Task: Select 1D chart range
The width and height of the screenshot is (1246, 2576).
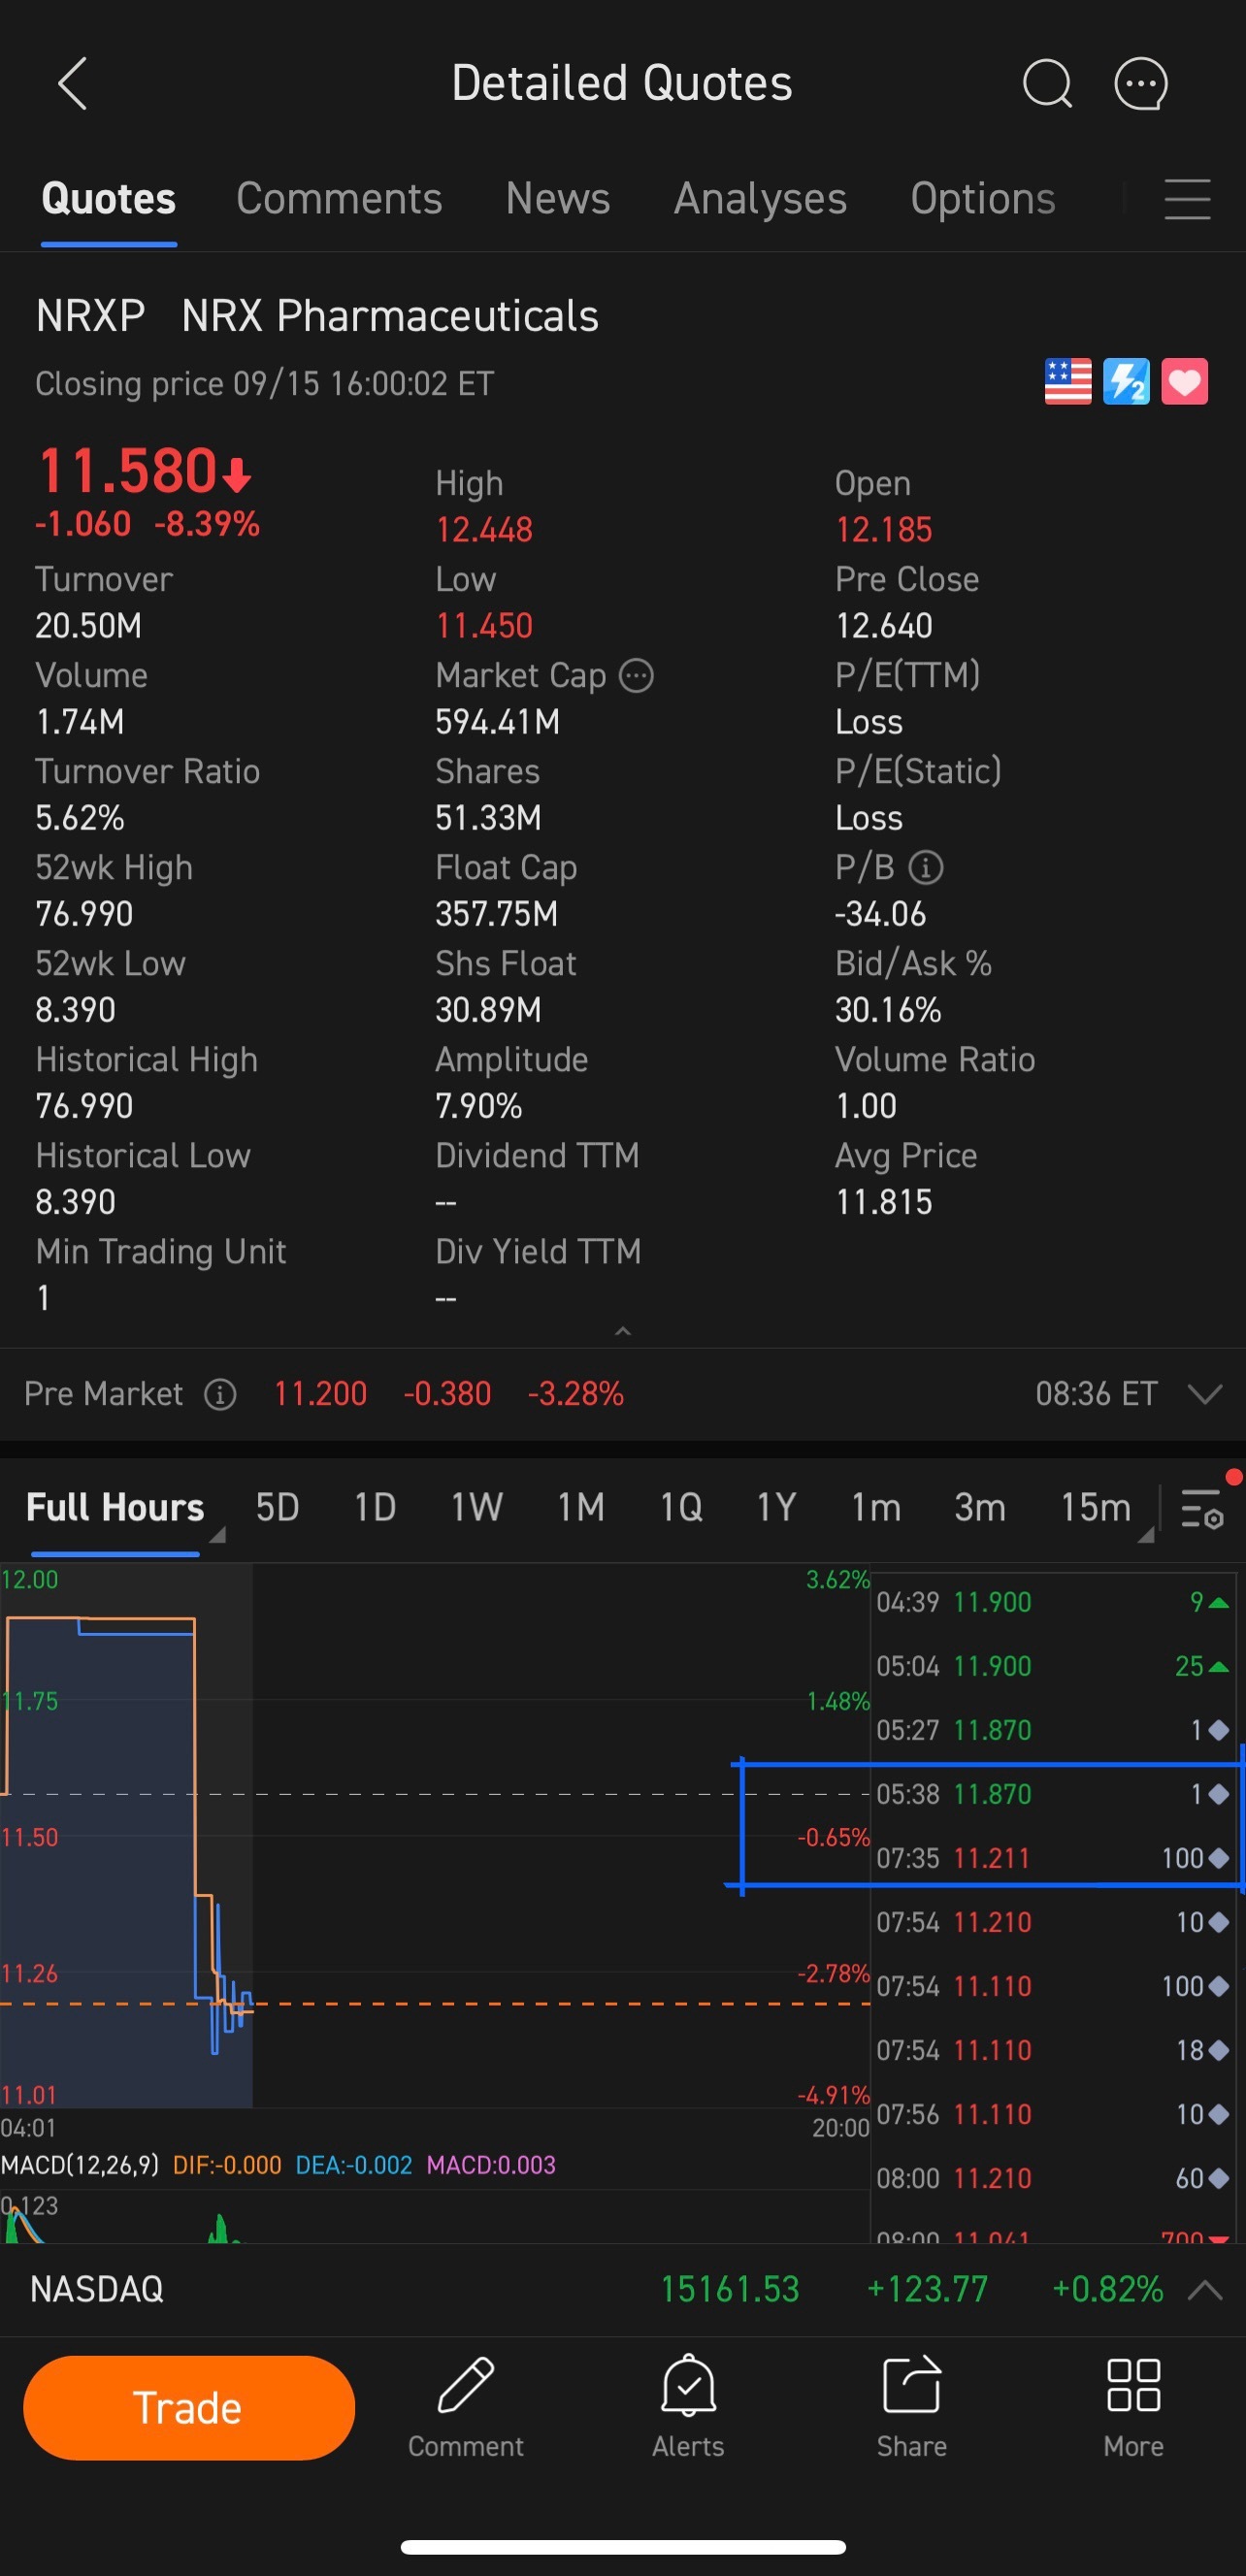Action: pos(375,1508)
